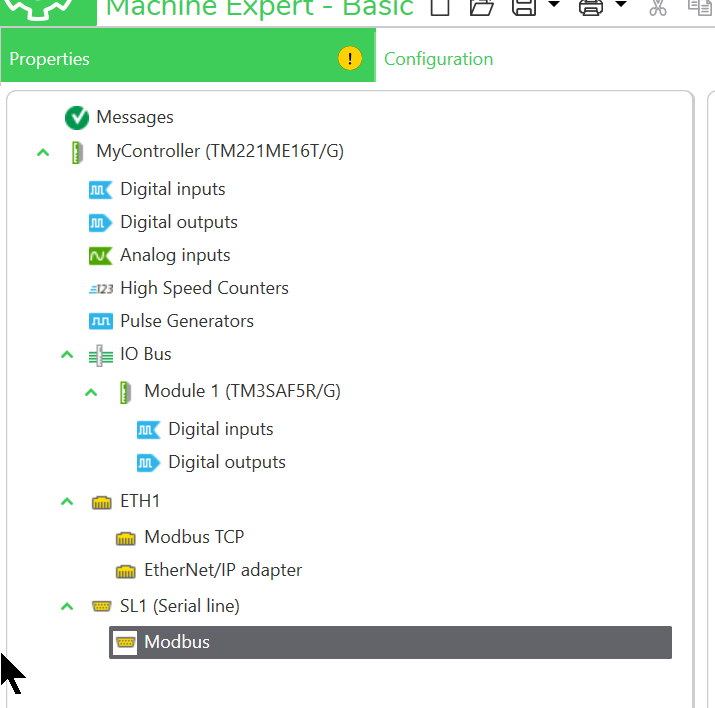Screen dimensions: 715x708
Task: Click the Open project folder icon
Action: pos(482,7)
